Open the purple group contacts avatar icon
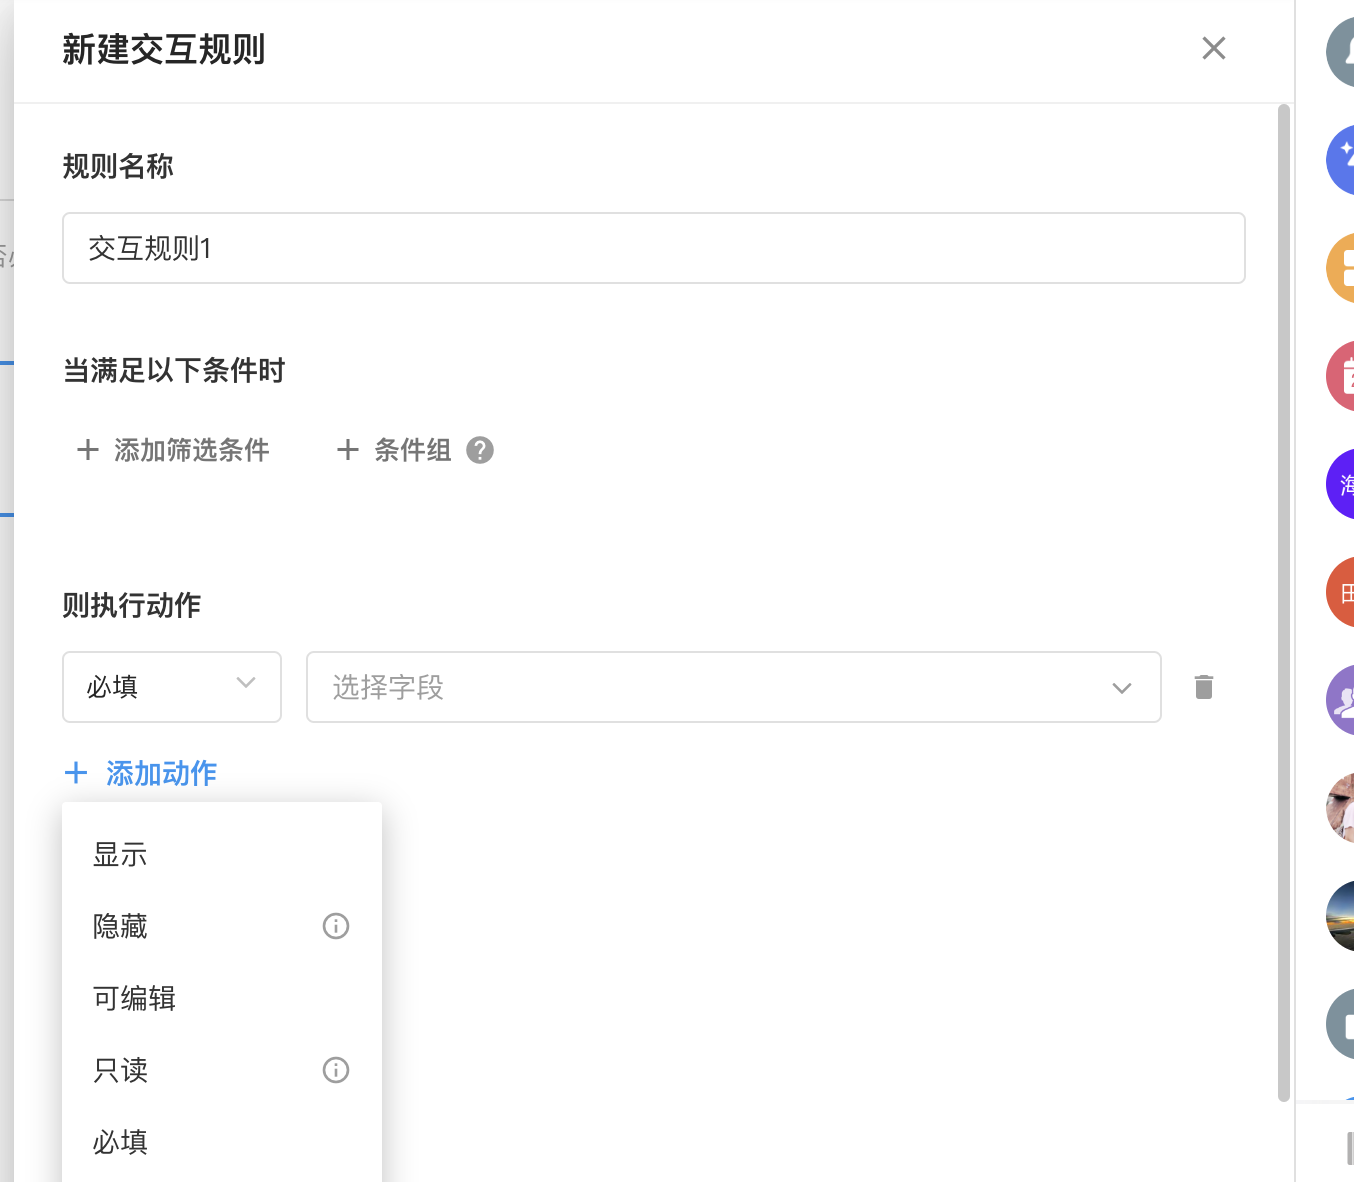Viewport: 1354px width, 1182px height. click(x=1342, y=700)
